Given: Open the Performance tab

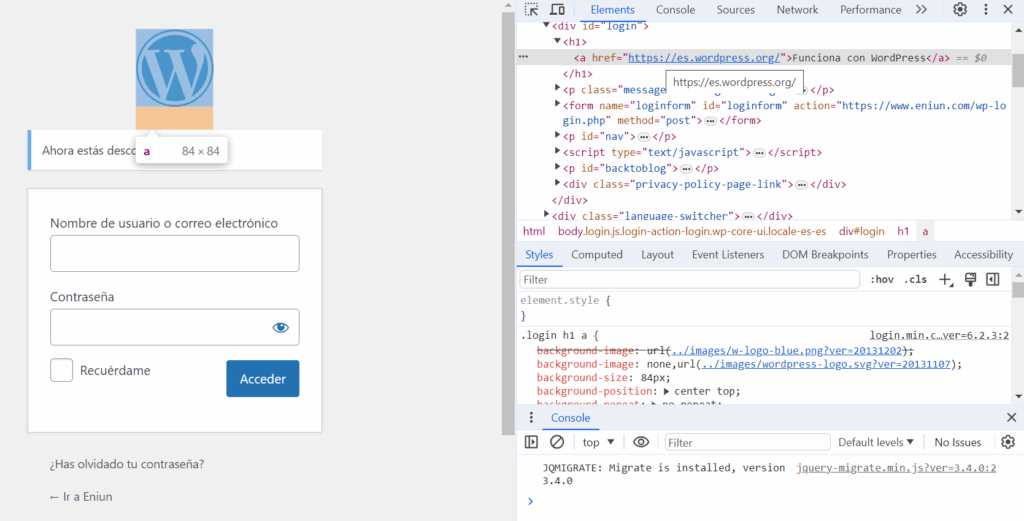Looking at the screenshot, I should (x=871, y=10).
